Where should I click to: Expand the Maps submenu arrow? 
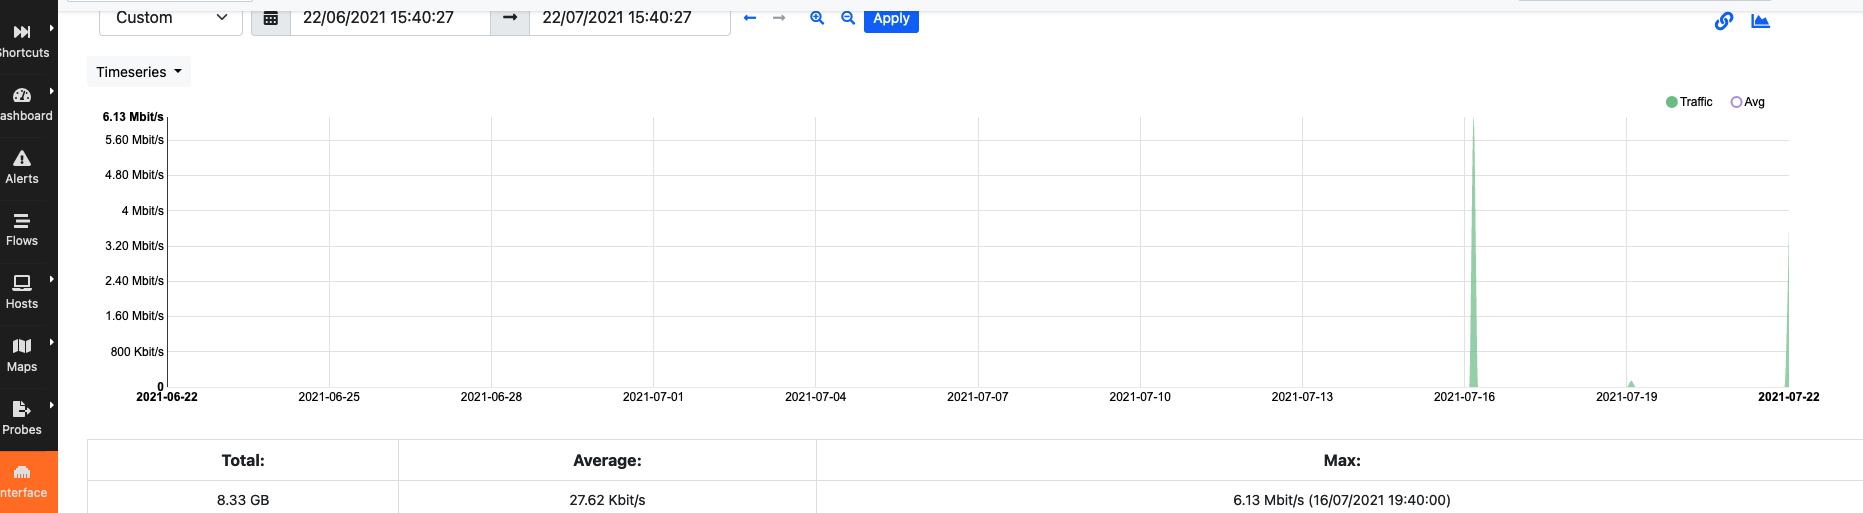click(x=51, y=342)
